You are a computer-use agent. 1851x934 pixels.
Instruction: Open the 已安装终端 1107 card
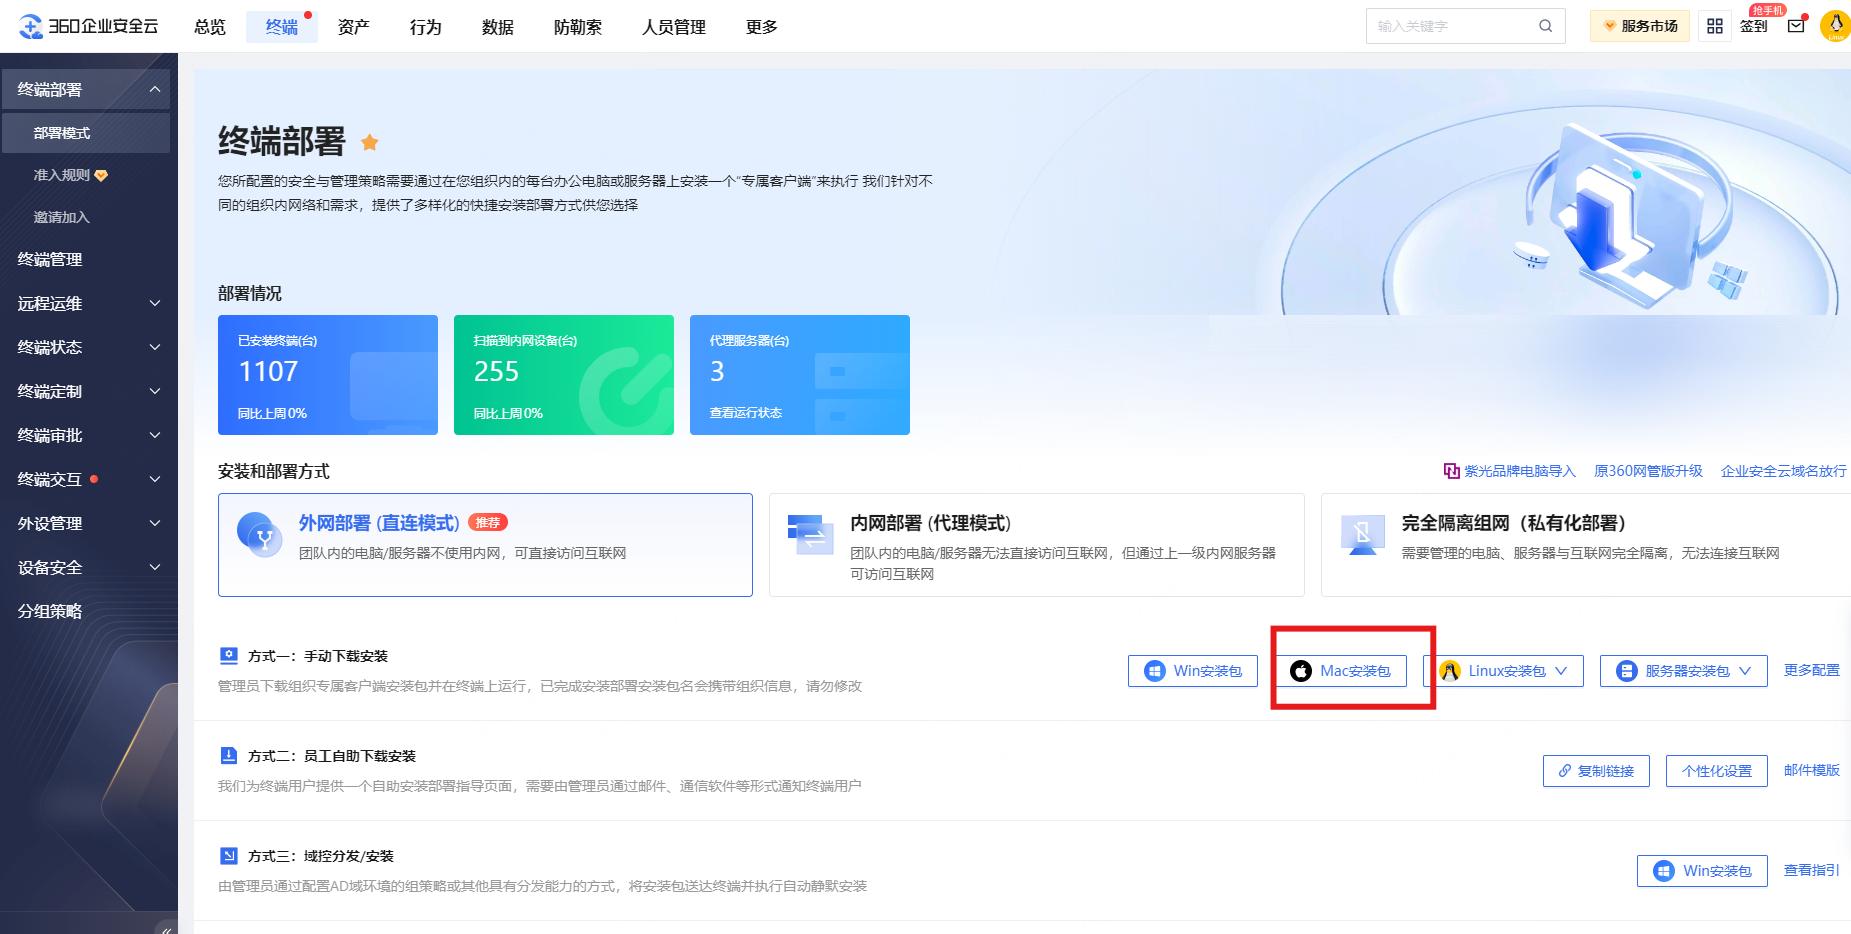[328, 375]
